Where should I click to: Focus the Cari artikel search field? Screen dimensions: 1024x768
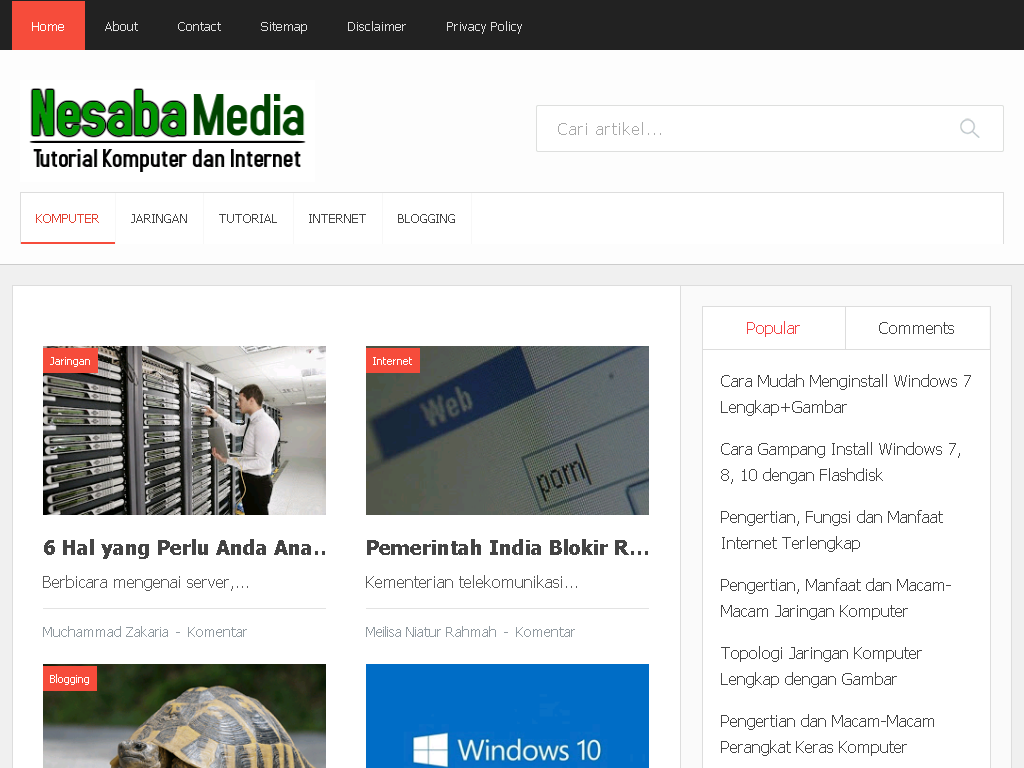[740, 129]
